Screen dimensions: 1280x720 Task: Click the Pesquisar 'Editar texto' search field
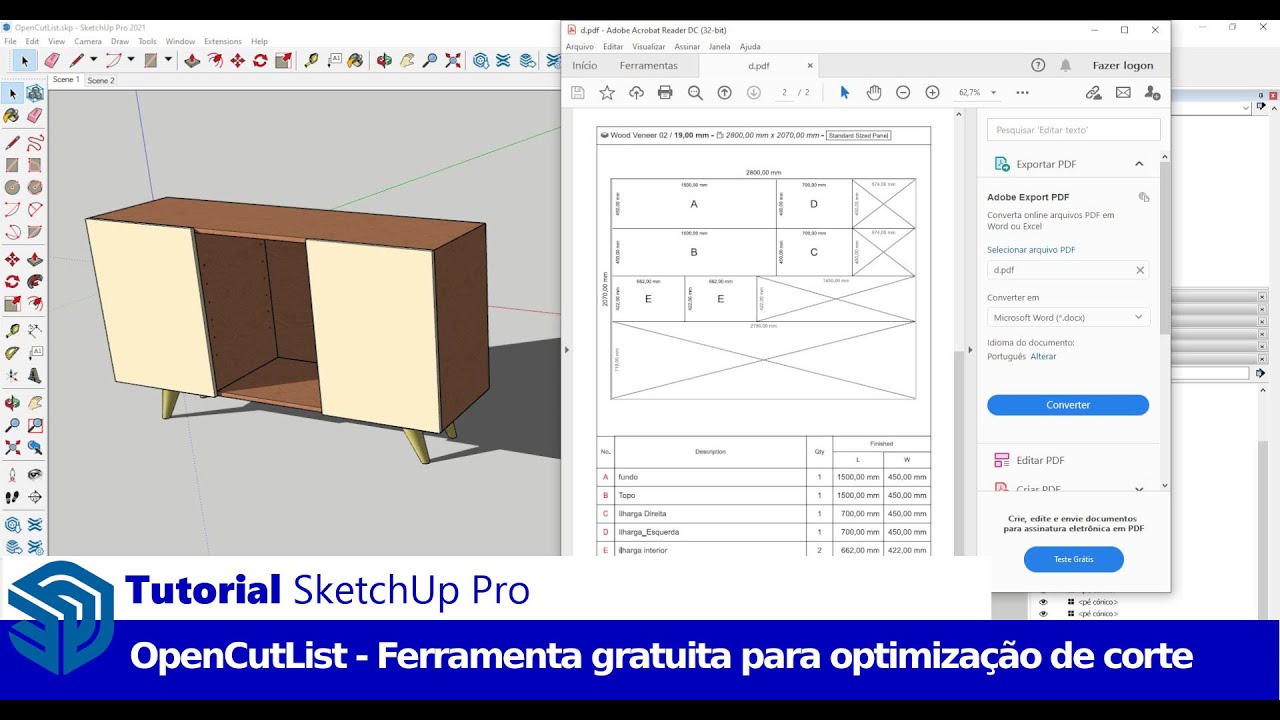[x=1074, y=129]
